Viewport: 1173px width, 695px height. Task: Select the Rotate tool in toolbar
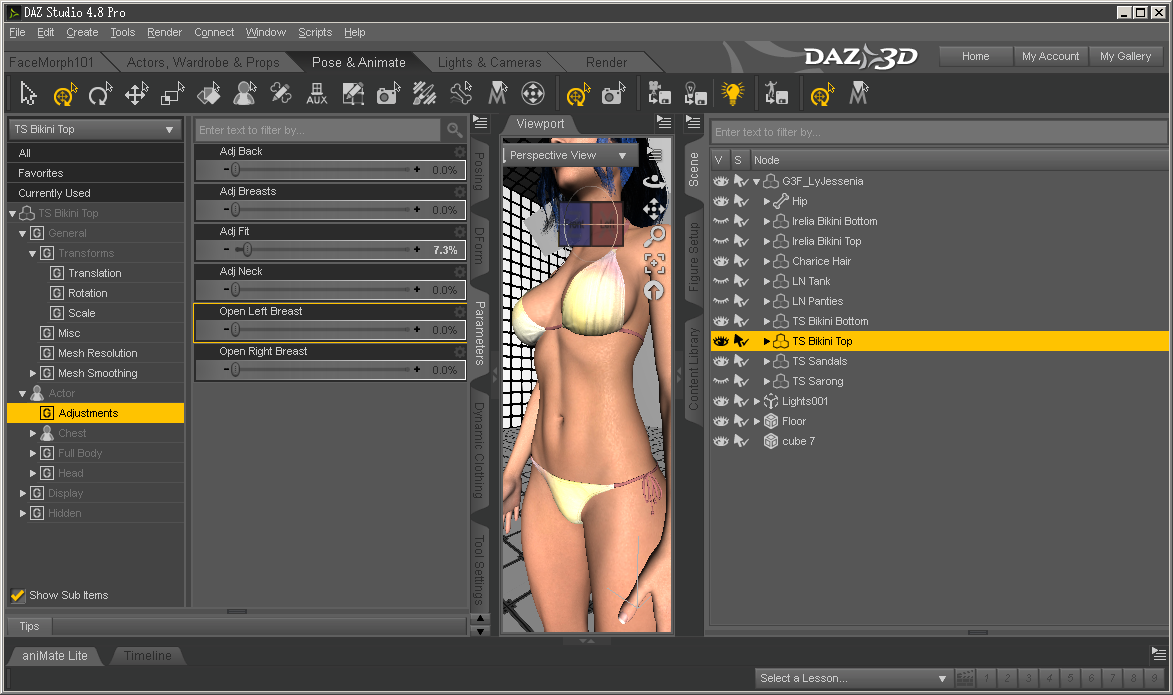(x=99, y=94)
